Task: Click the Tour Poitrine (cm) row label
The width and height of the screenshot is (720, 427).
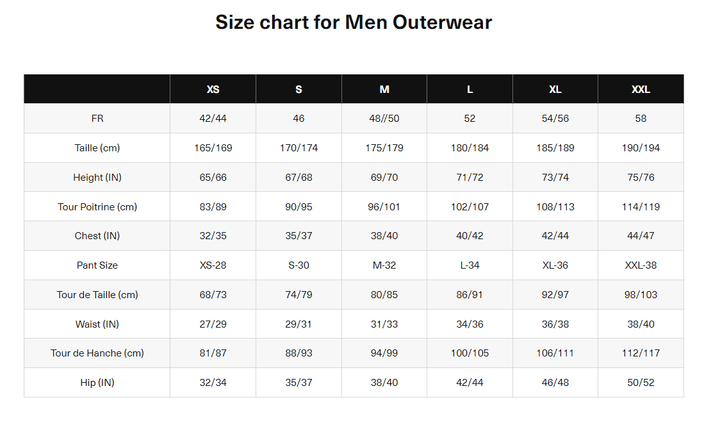Action: 97,207
